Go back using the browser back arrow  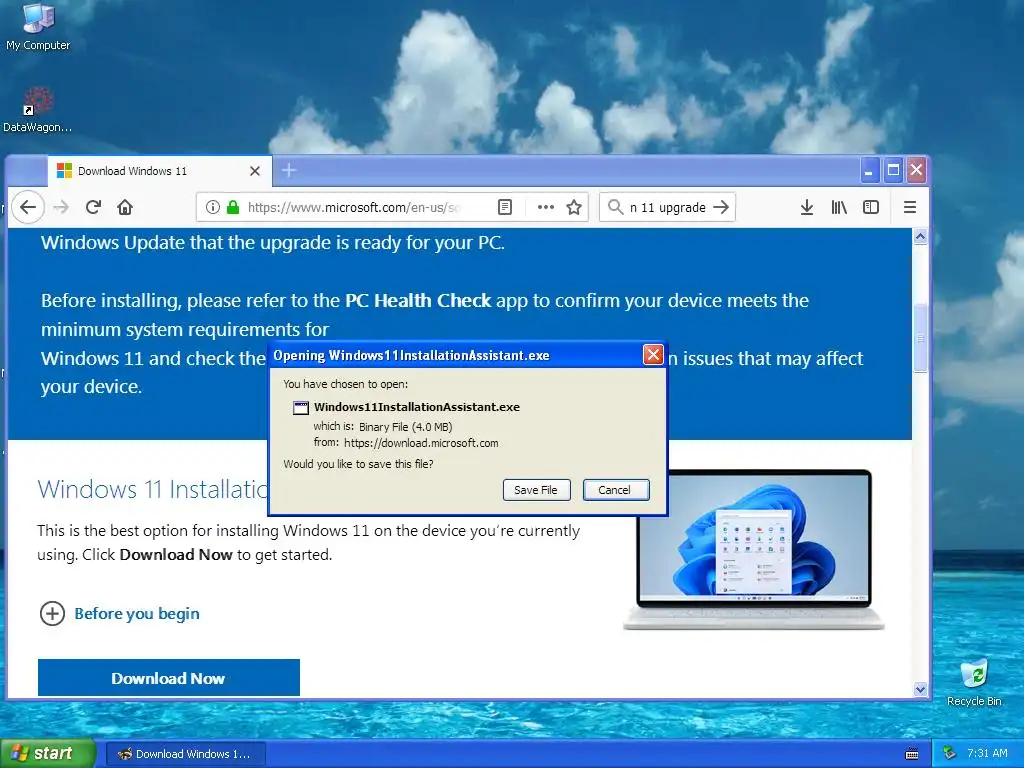click(27, 207)
